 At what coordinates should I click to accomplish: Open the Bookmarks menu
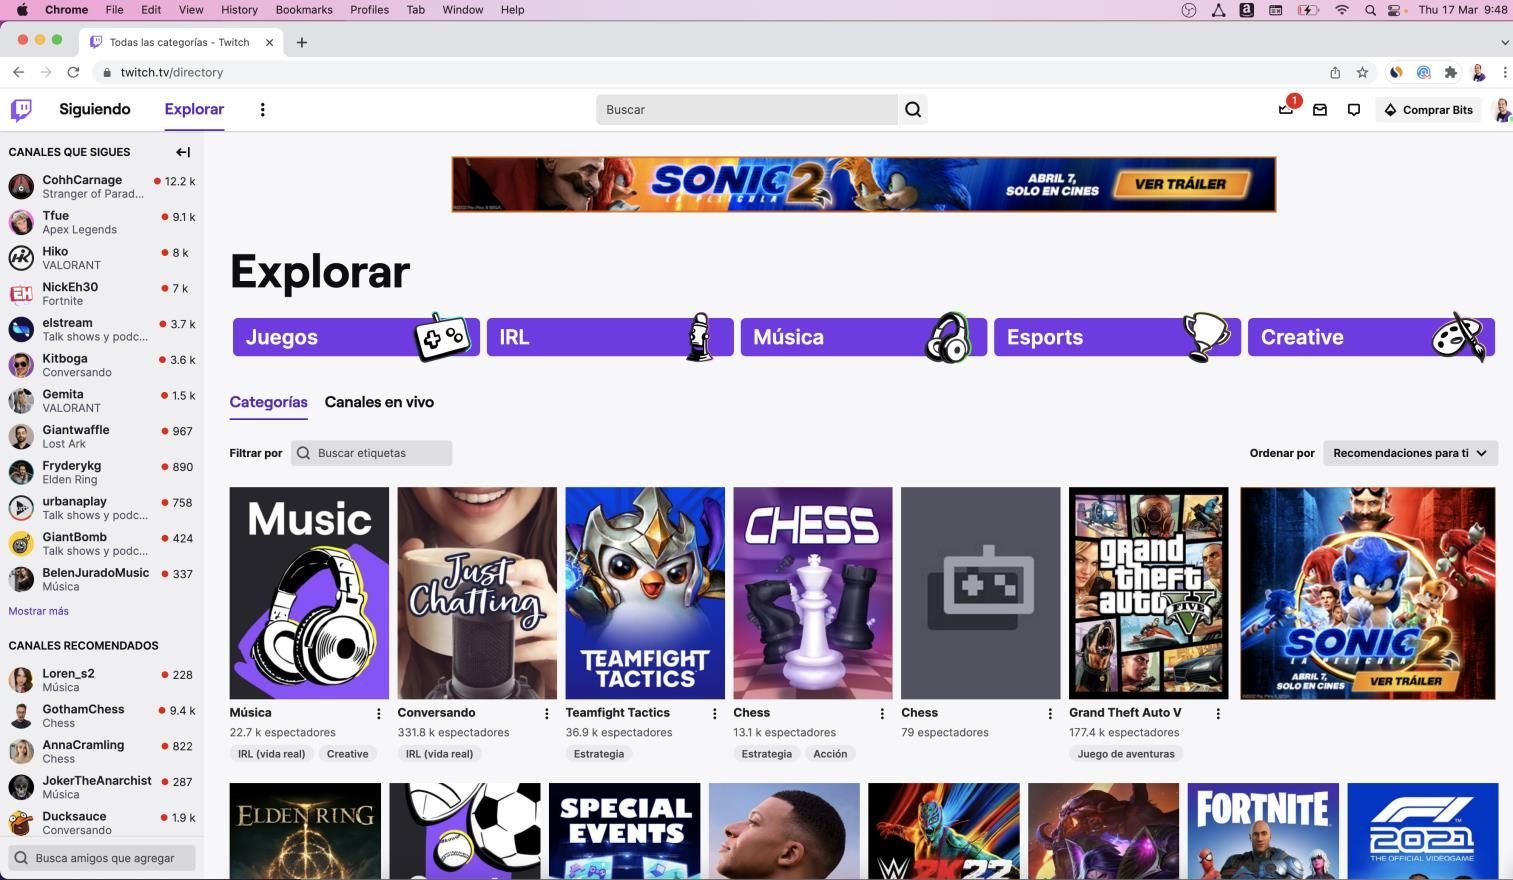point(304,10)
